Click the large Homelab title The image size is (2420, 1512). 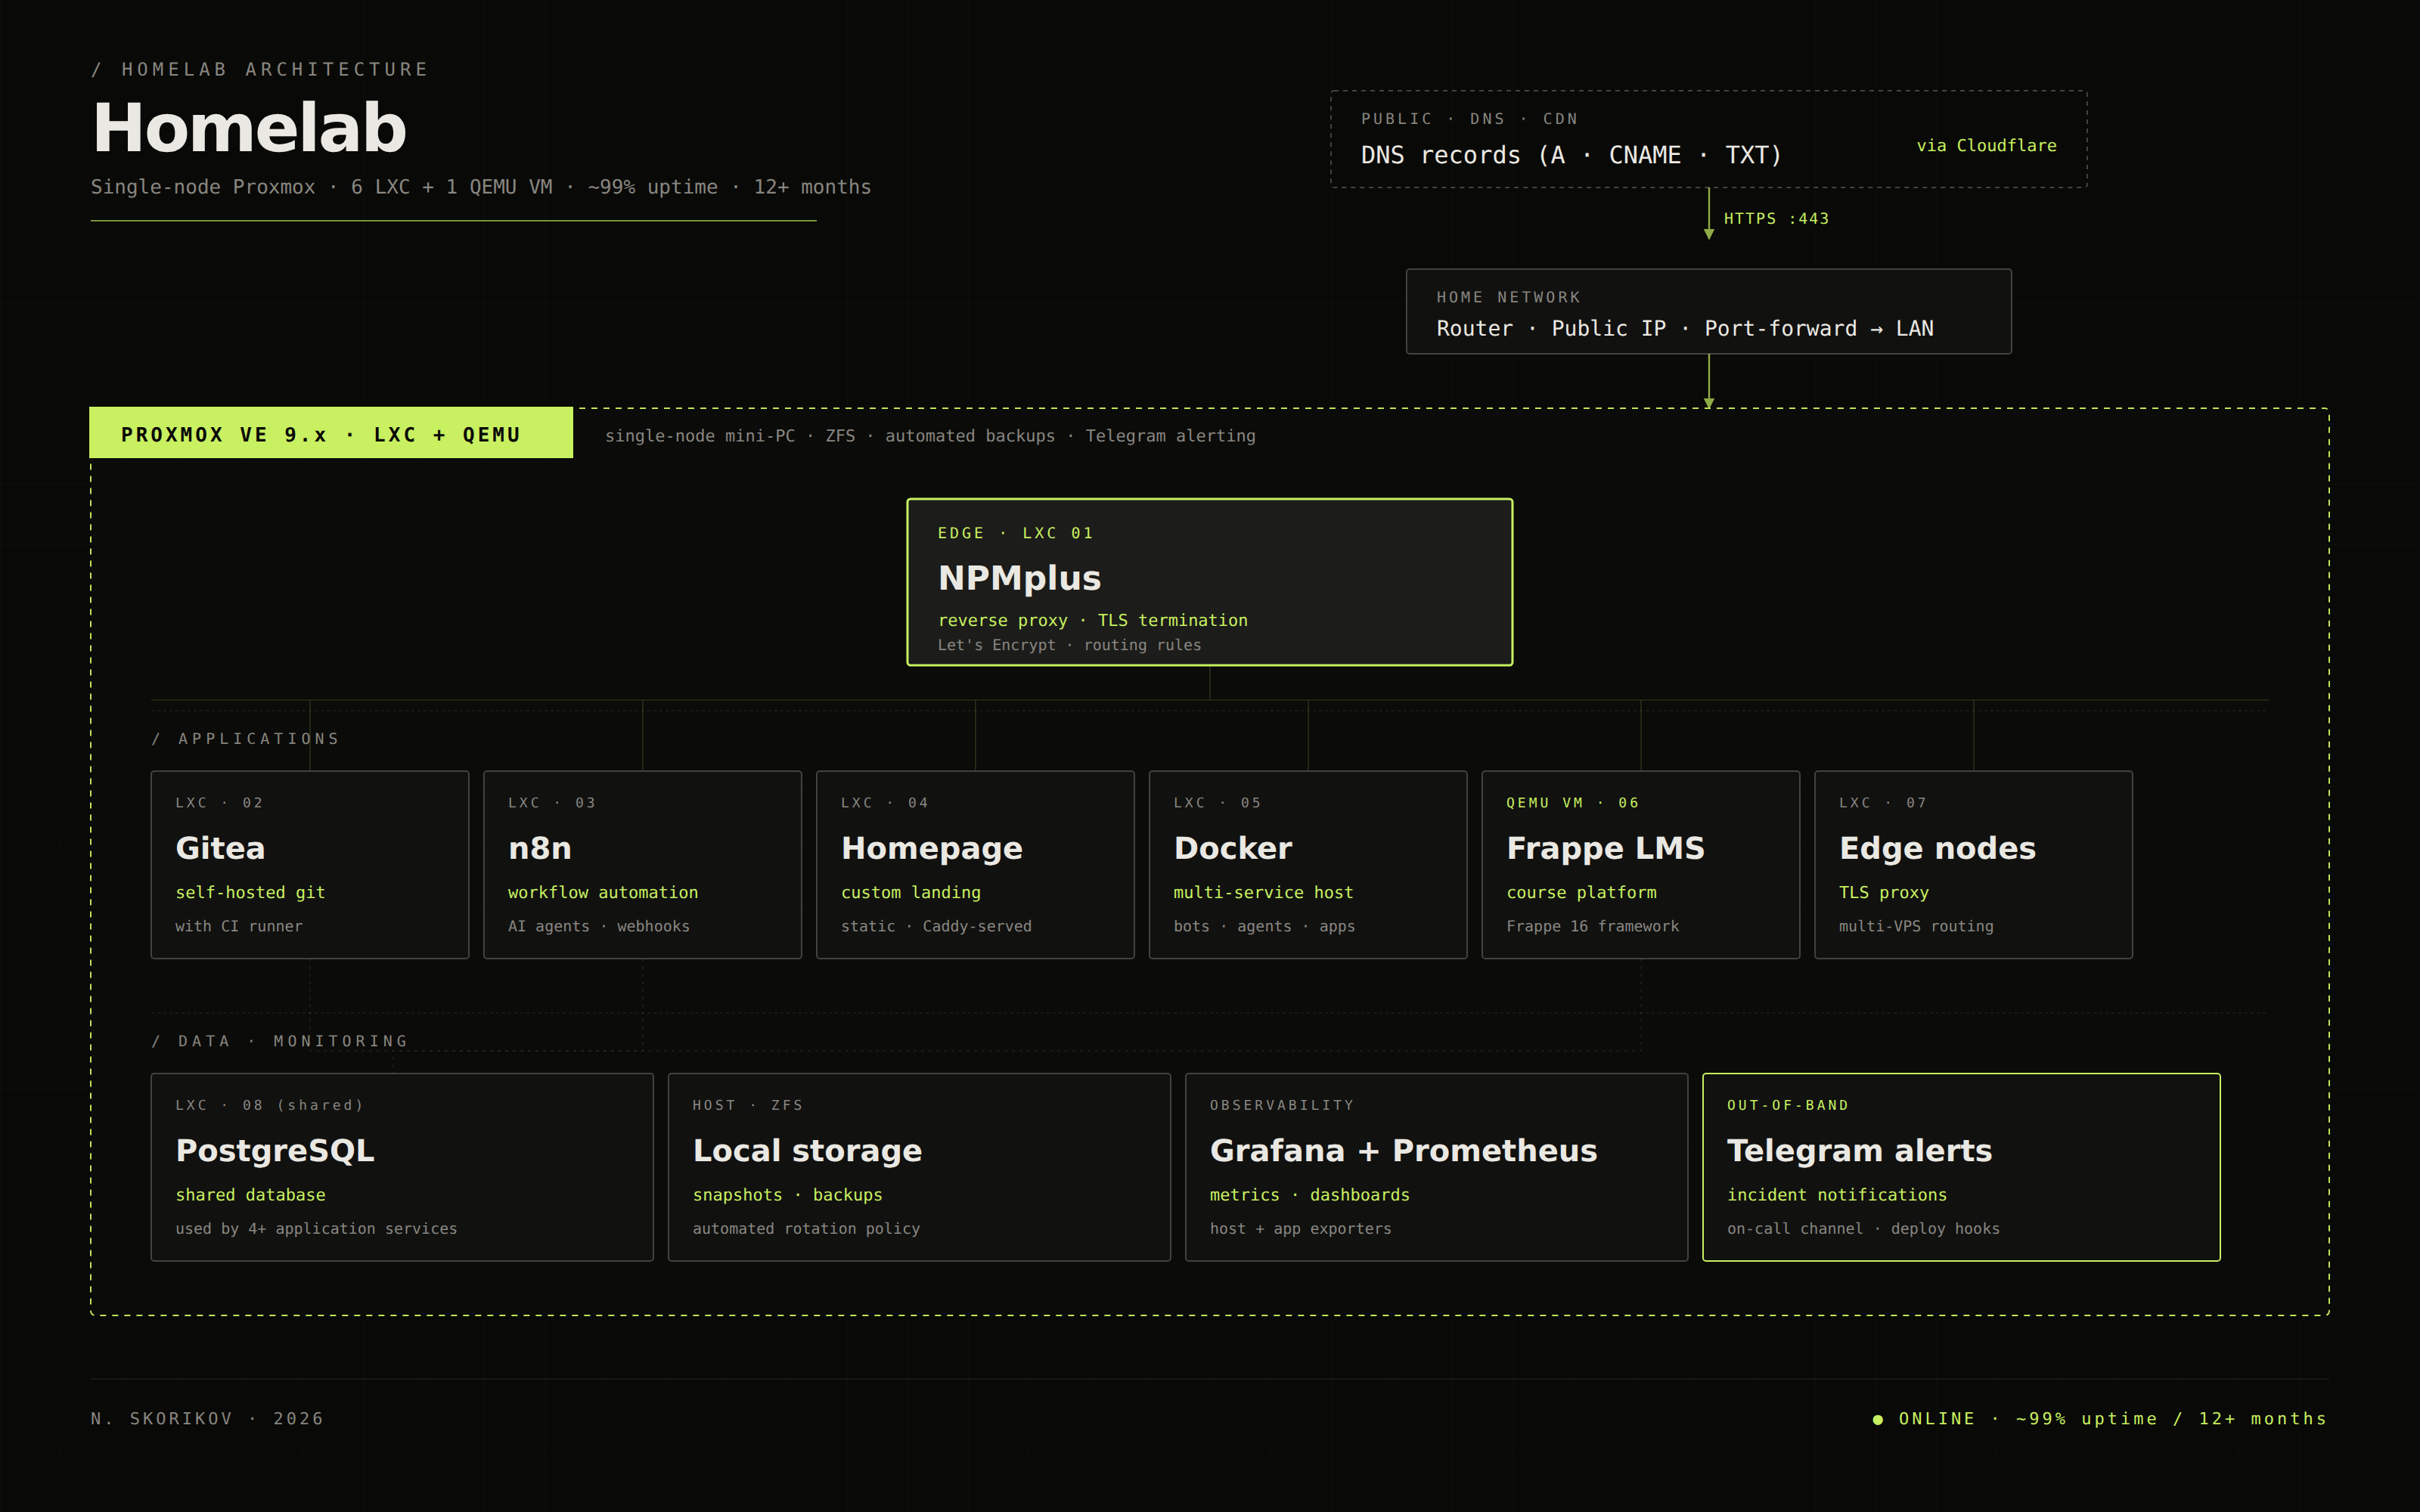click(x=250, y=129)
